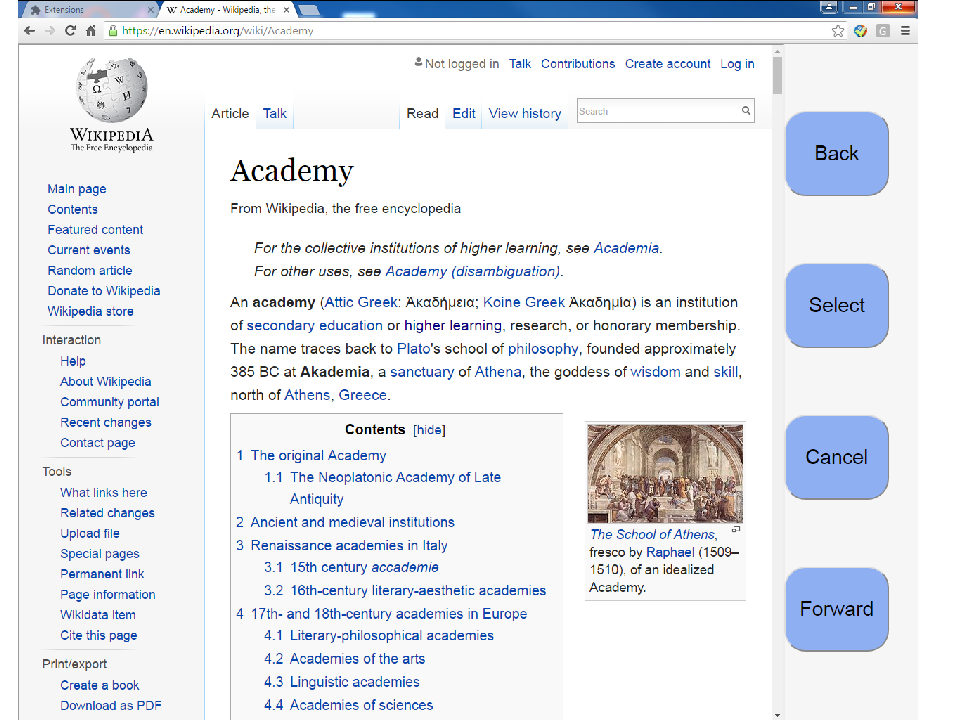960x720 pixels.
Task: Open the Academy (disambiguation) link
Action: [x=473, y=271]
